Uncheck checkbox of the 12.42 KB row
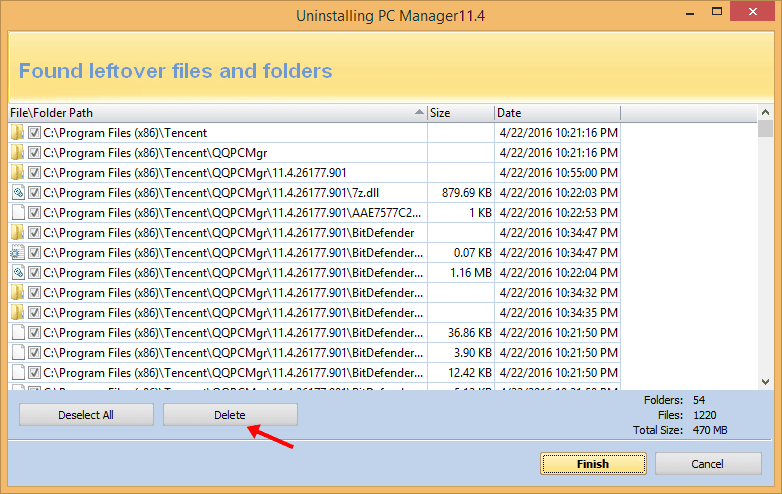This screenshot has height=494, width=782. click(x=34, y=372)
